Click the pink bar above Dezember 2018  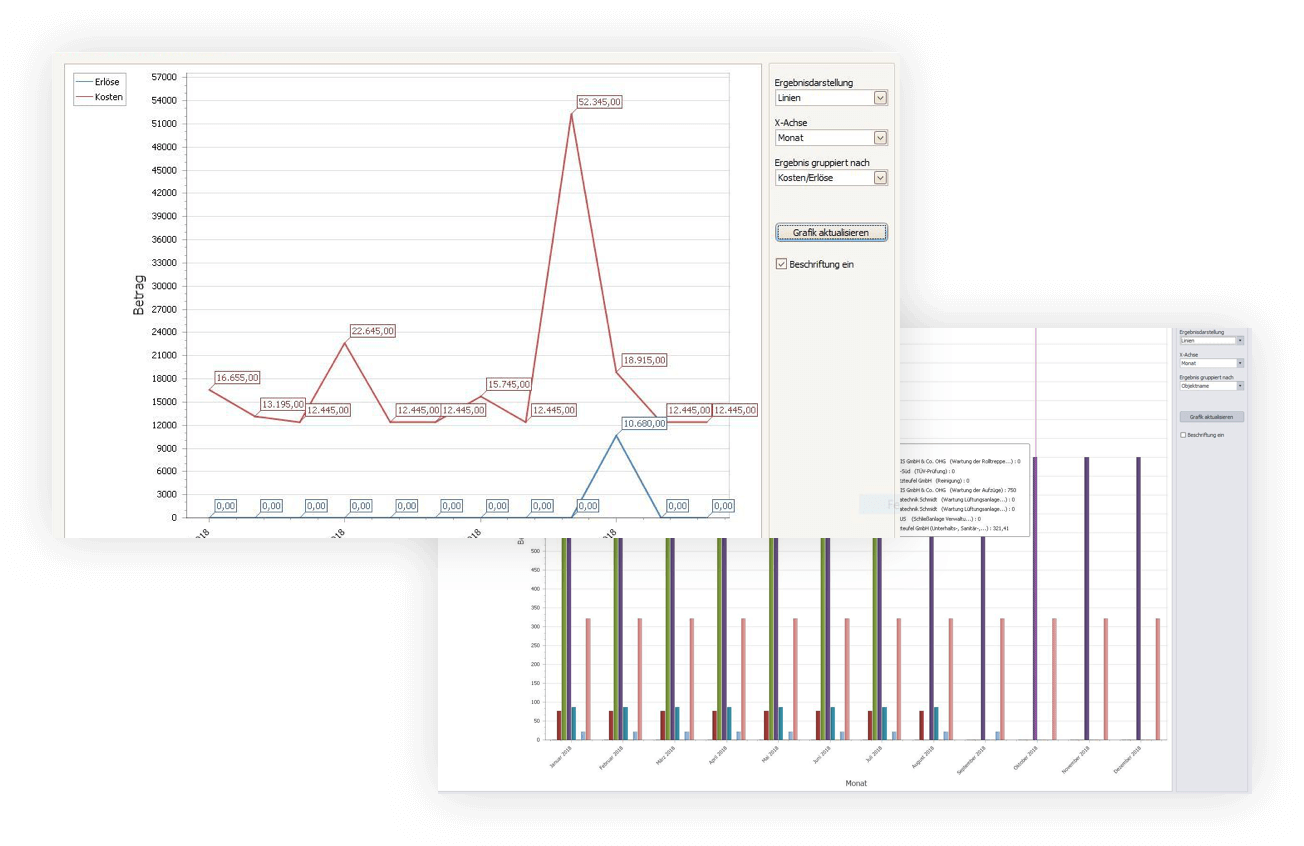pyautogui.click(x=1158, y=678)
